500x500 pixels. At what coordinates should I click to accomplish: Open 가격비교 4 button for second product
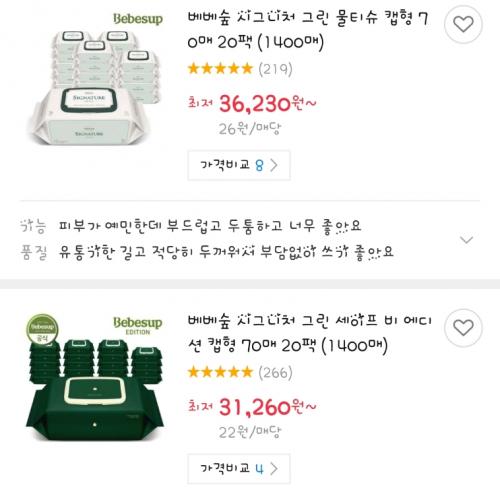(x=239, y=469)
